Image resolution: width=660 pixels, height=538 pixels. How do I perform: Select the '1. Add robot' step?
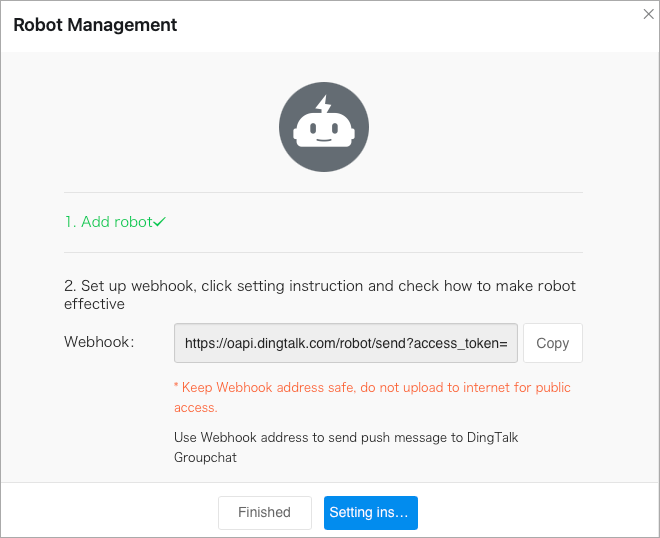pos(107,222)
